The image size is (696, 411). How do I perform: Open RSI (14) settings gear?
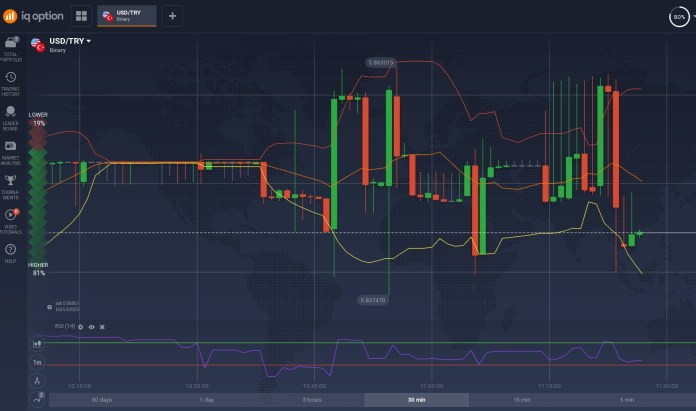coord(80,327)
